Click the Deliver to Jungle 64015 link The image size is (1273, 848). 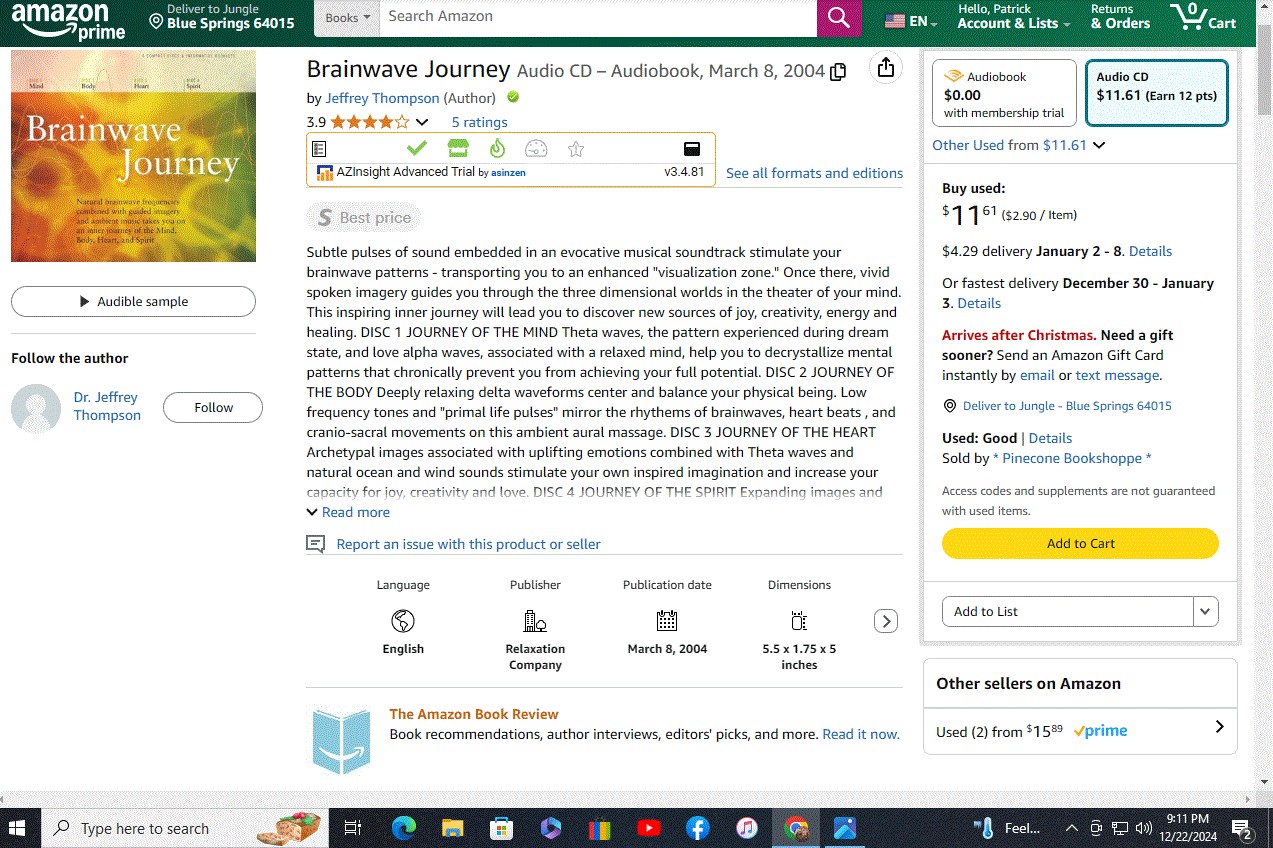point(1067,406)
